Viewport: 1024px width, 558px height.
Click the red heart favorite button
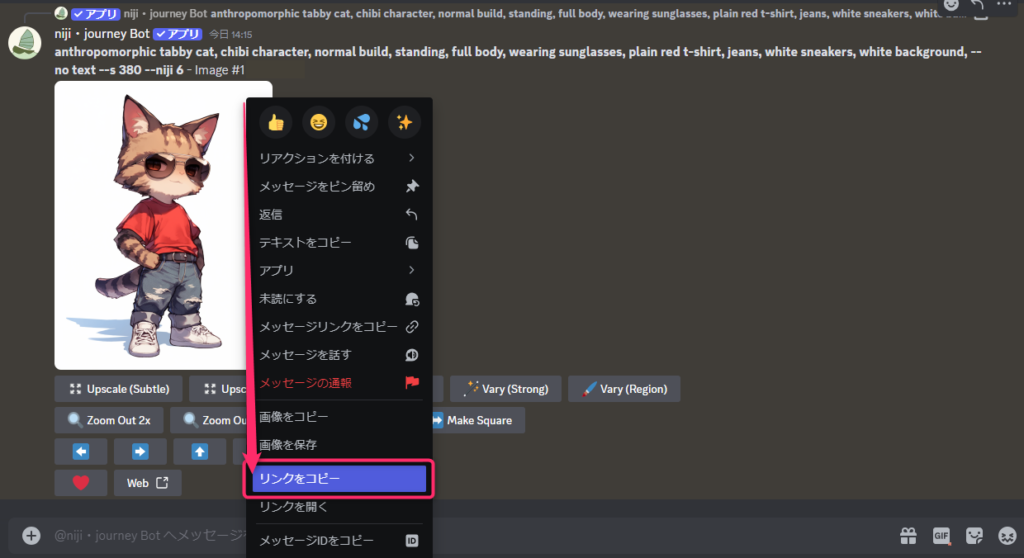click(x=81, y=483)
